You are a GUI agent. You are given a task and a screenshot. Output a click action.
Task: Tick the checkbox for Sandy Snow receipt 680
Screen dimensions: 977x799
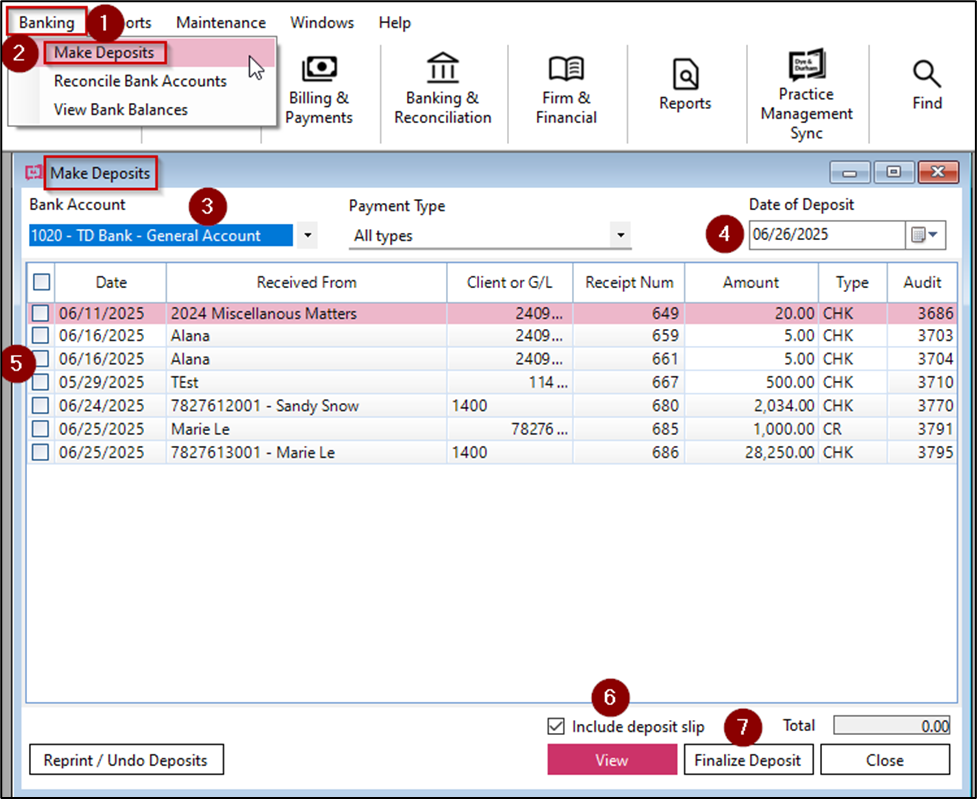[x=40, y=406]
